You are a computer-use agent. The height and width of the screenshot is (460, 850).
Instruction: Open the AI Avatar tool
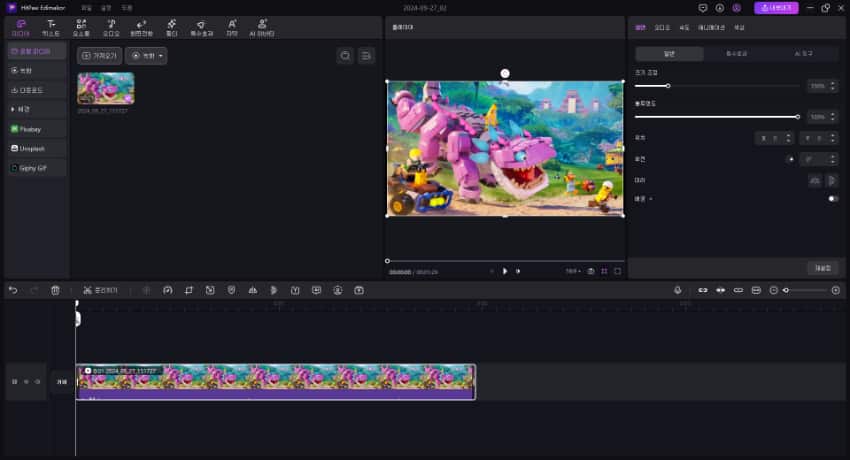(x=261, y=27)
